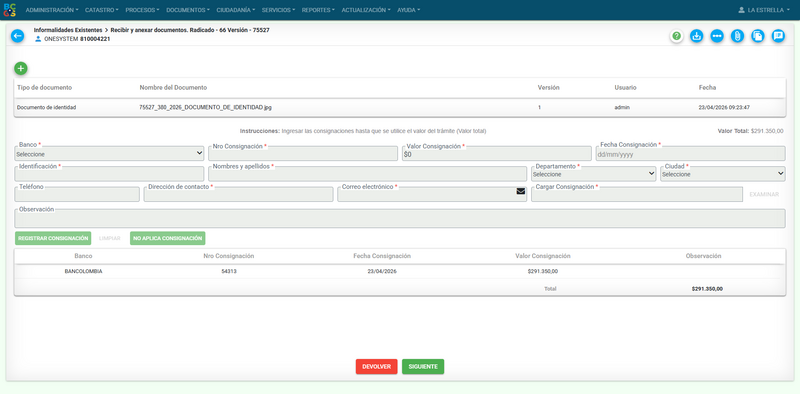Focus the Correo electrónico field
The height and width of the screenshot is (394, 800).
click(432, 194)
